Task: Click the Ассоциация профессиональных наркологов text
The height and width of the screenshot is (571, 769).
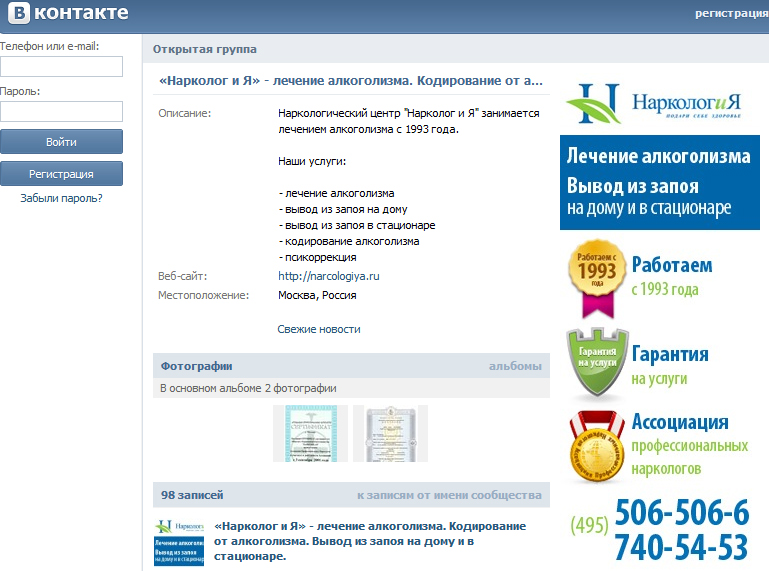Action: (690, 444)
